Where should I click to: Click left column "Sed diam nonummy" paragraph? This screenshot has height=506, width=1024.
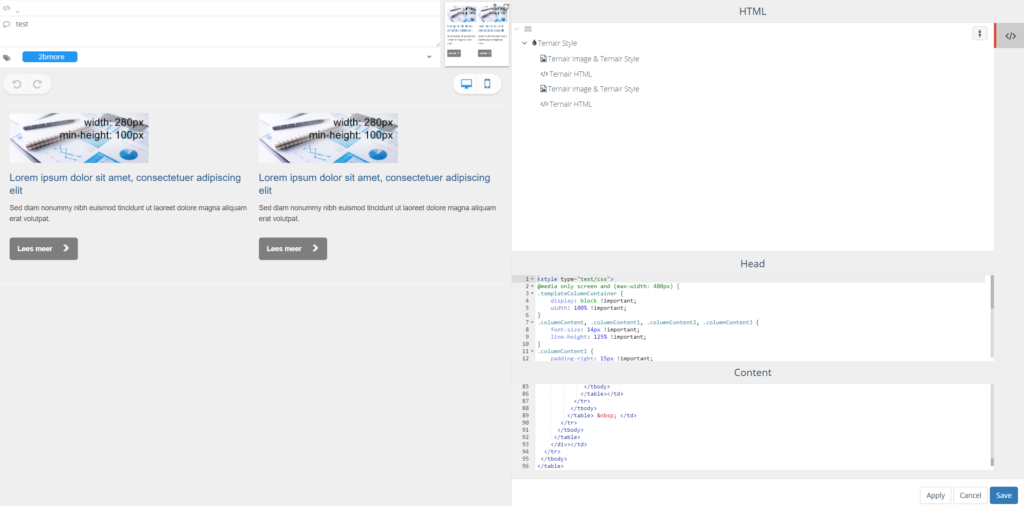coord(128,213)
